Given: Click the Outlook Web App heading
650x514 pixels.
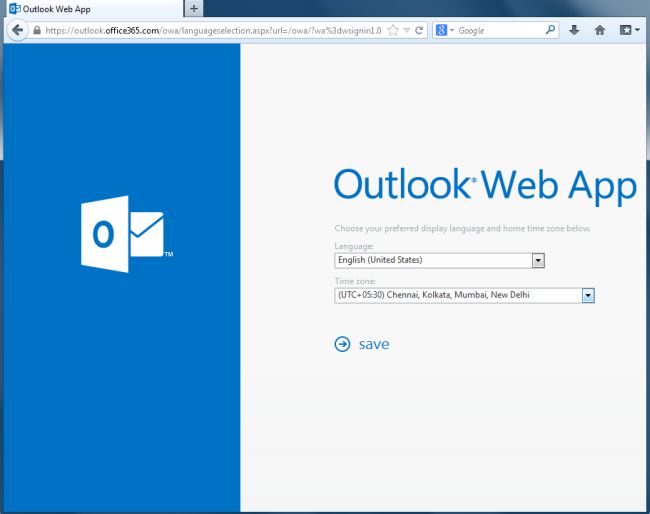Looking at the screenshot, I should tap(485, 185).
